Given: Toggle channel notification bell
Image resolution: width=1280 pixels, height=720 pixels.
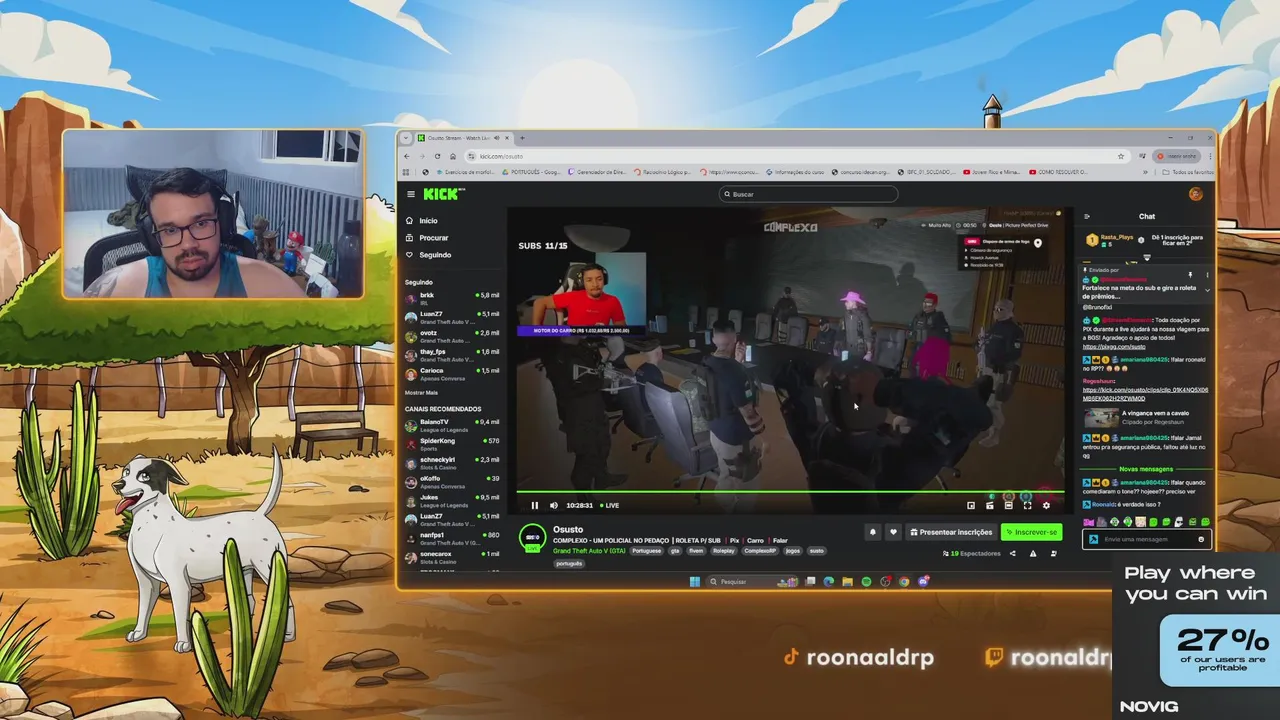Looking at the screenshot, I should pyautogui.click(x=872, y=532).
